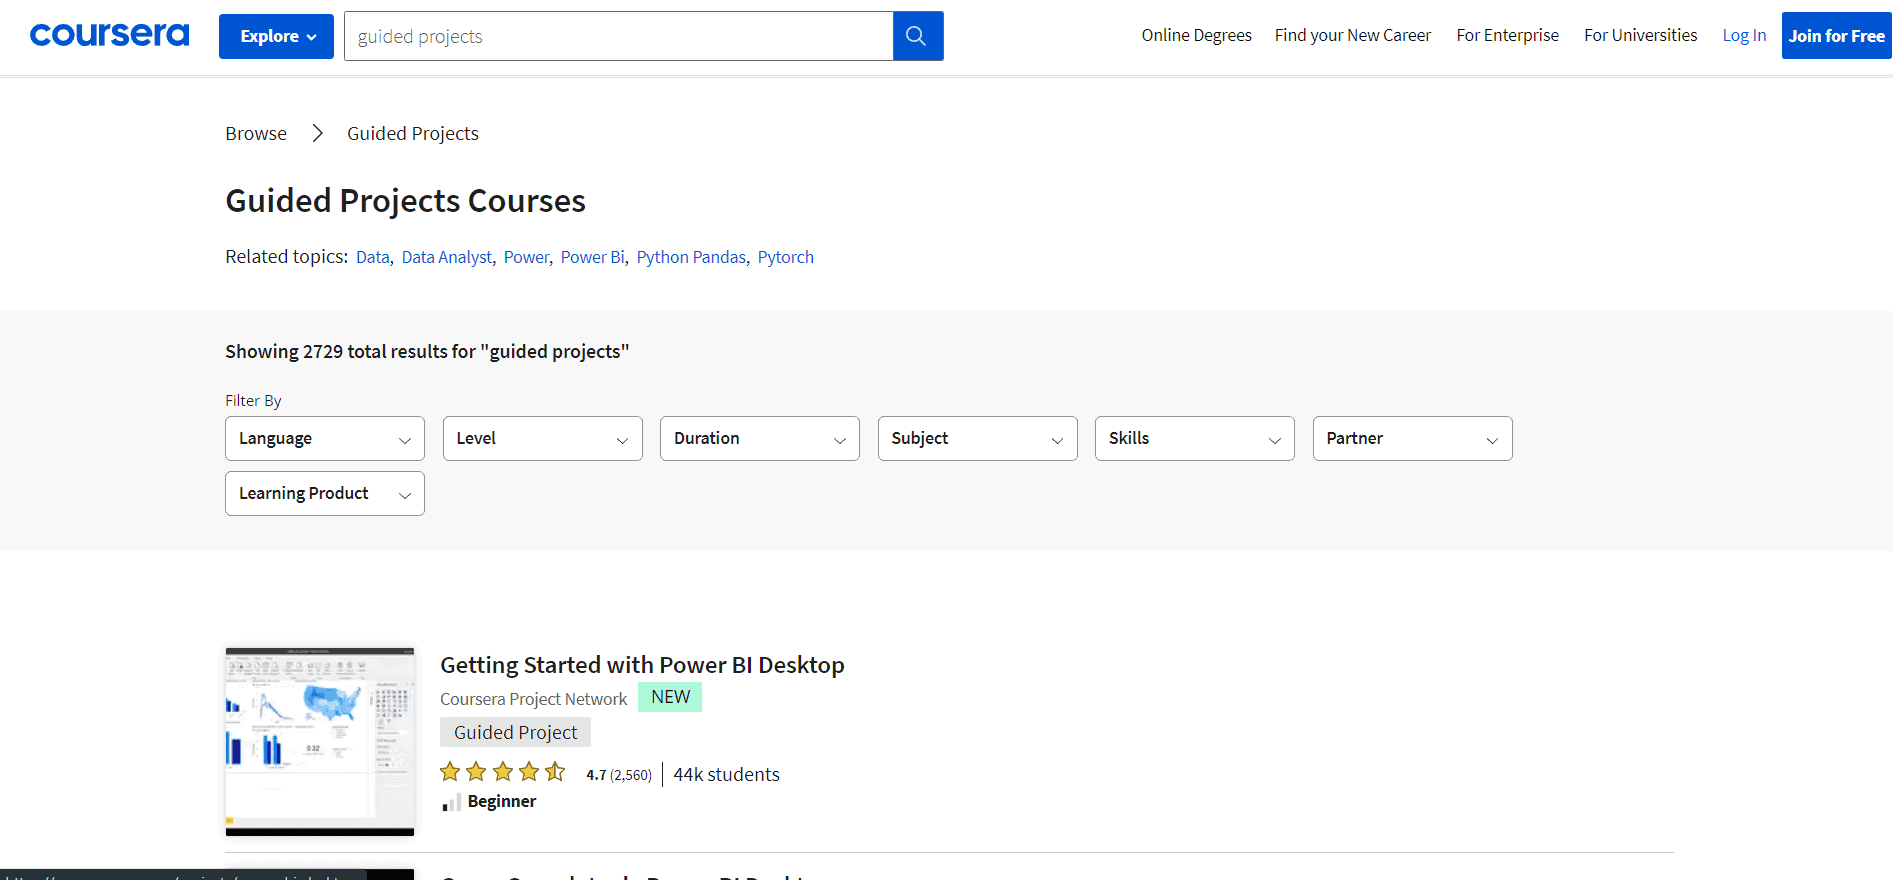Open the Power related topic
Image resolution: width=1893 pixels, height=880 pixels.
[527, 257]
